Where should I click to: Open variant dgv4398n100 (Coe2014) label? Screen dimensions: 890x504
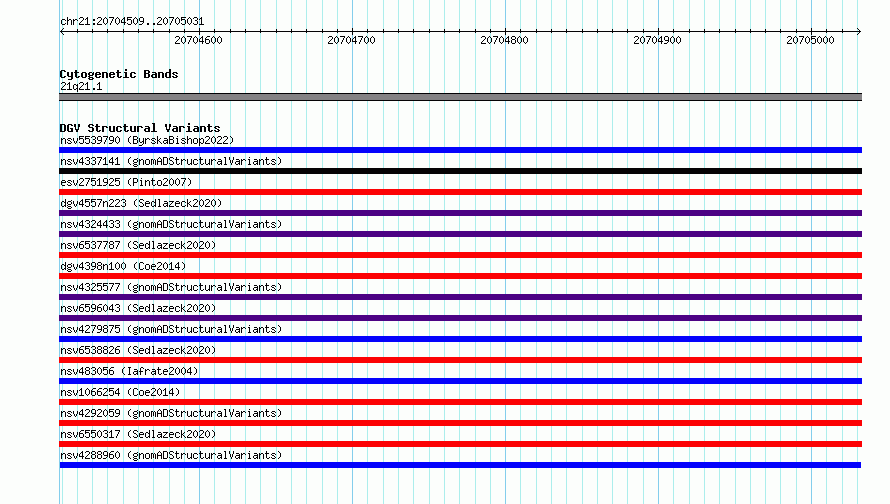tap(123, 266)
